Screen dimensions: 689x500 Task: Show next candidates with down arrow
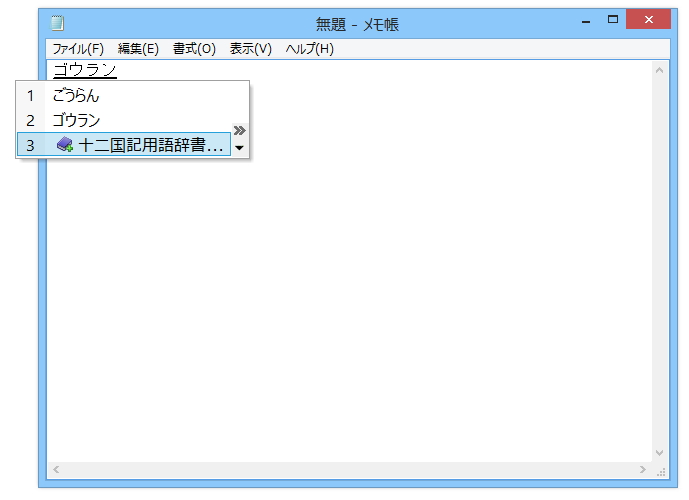click(239, 148)
